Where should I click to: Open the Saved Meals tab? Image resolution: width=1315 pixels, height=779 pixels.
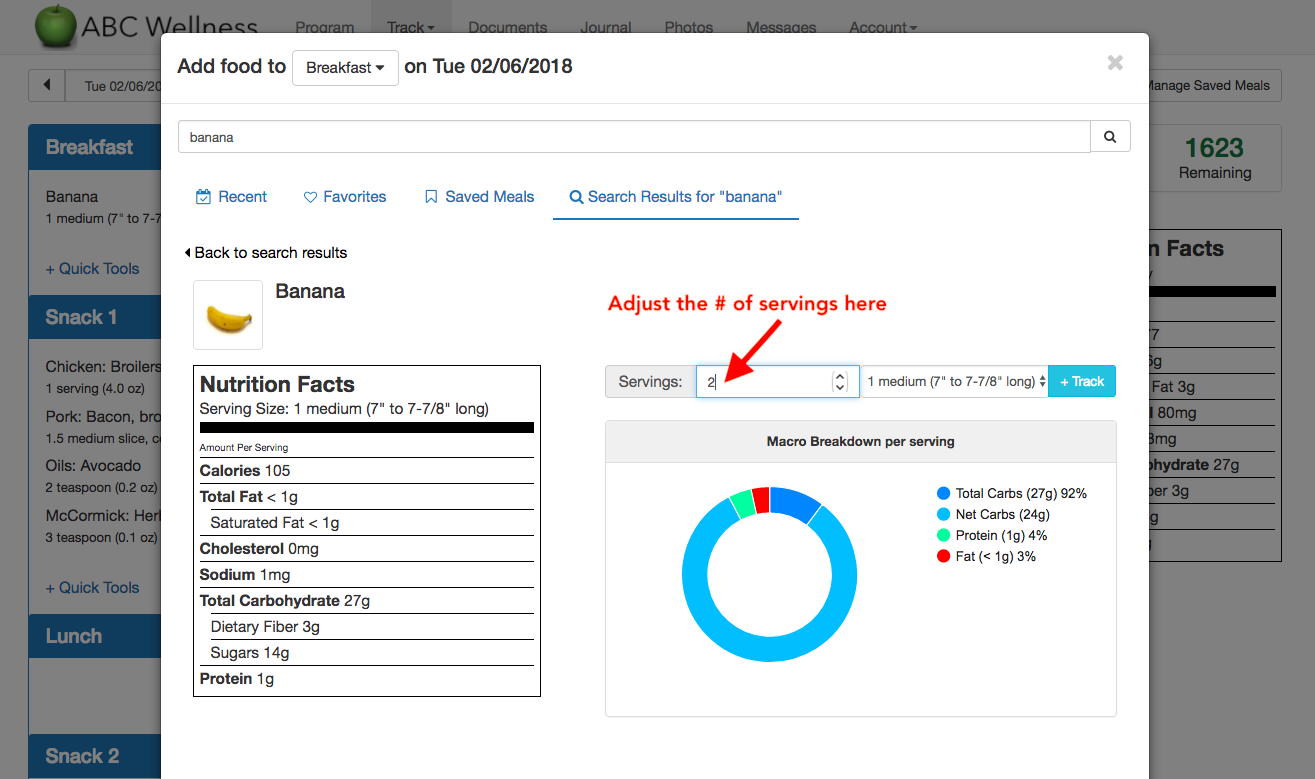(479, 197)
